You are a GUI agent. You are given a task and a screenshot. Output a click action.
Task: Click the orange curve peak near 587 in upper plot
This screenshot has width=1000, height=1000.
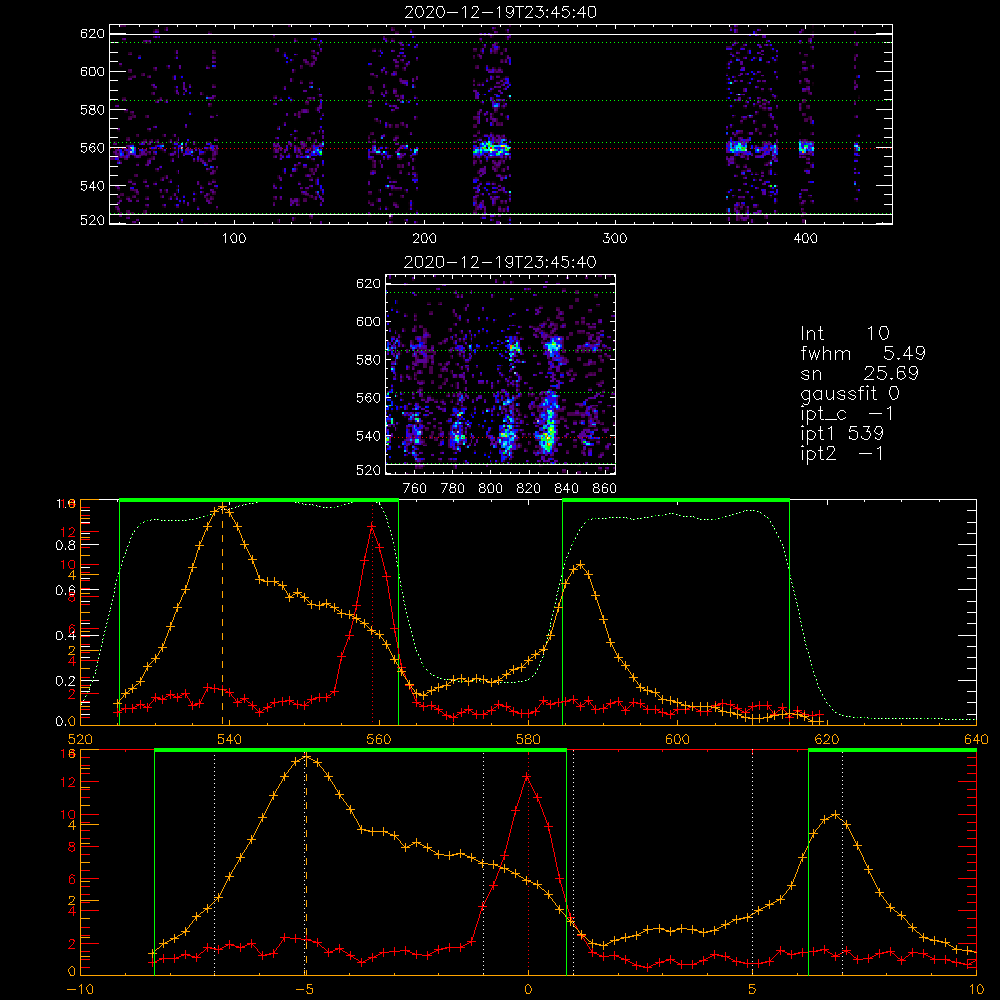[580, 565]
